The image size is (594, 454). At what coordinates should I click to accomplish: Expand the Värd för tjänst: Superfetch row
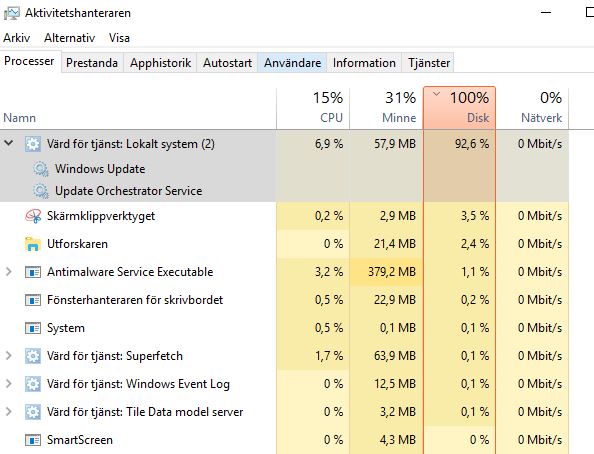(9, 355)
